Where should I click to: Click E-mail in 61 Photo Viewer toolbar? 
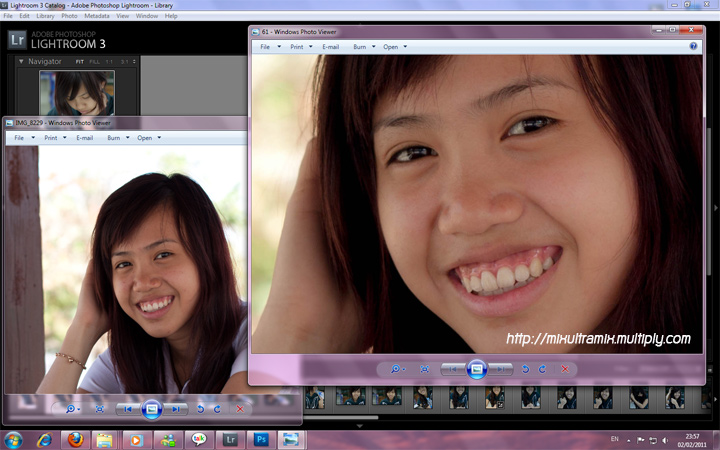pyautogui.click(x=331, y=47)
